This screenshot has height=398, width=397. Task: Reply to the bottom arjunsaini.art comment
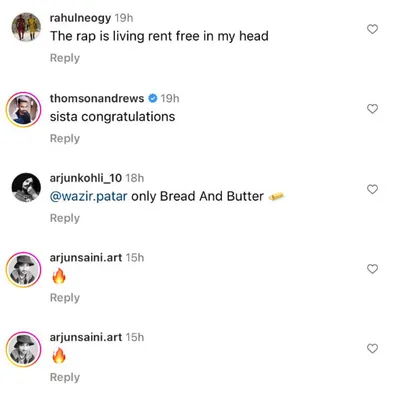coord(65,377)
